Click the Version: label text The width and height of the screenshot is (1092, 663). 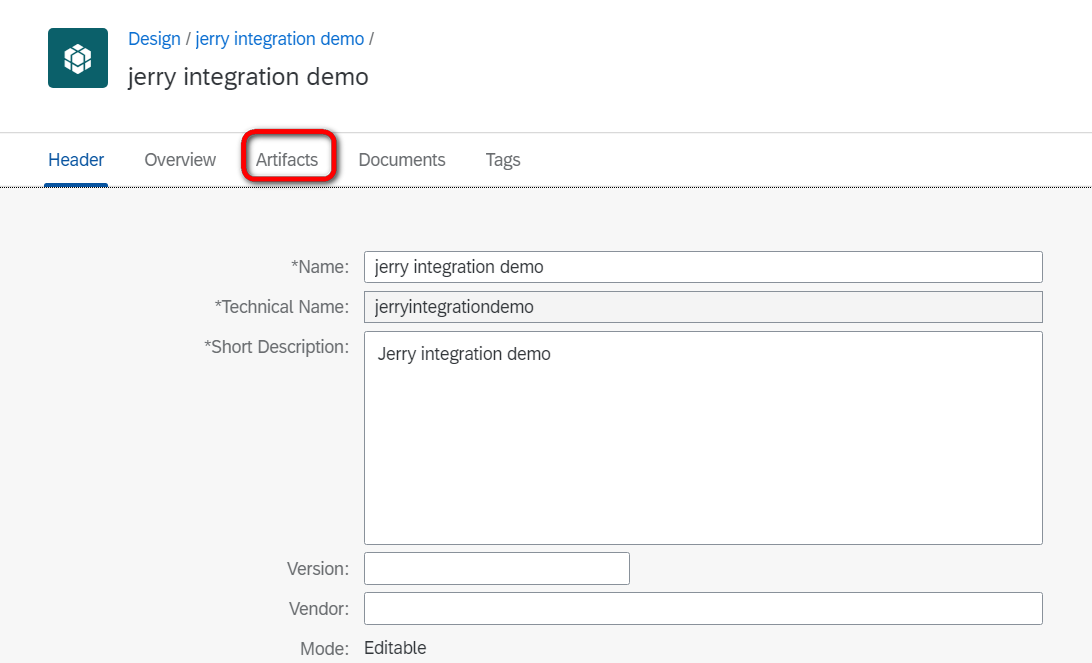point(317,569)
